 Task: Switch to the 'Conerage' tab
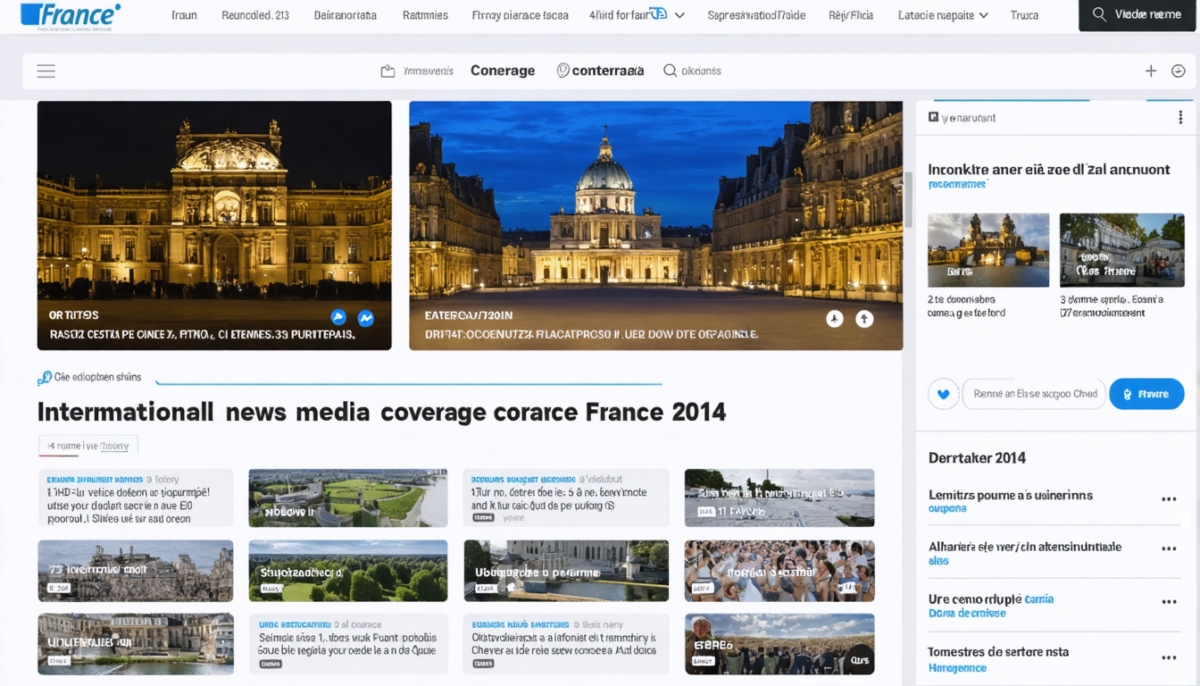tap(502, 71)
